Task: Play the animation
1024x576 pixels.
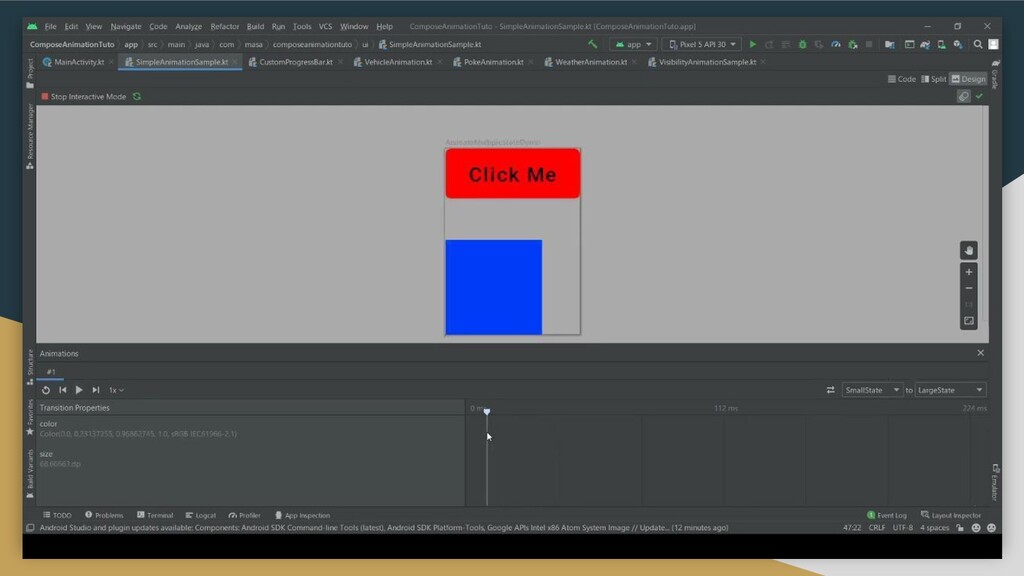Action: pyautogui.click(x=79, y=390)
